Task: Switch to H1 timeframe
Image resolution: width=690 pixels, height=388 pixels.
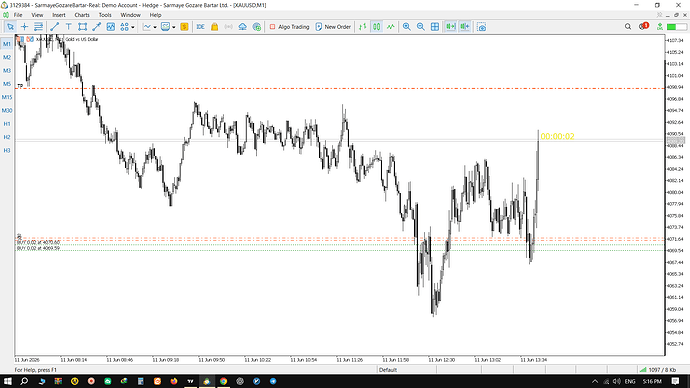Action: tap(7, 124)
